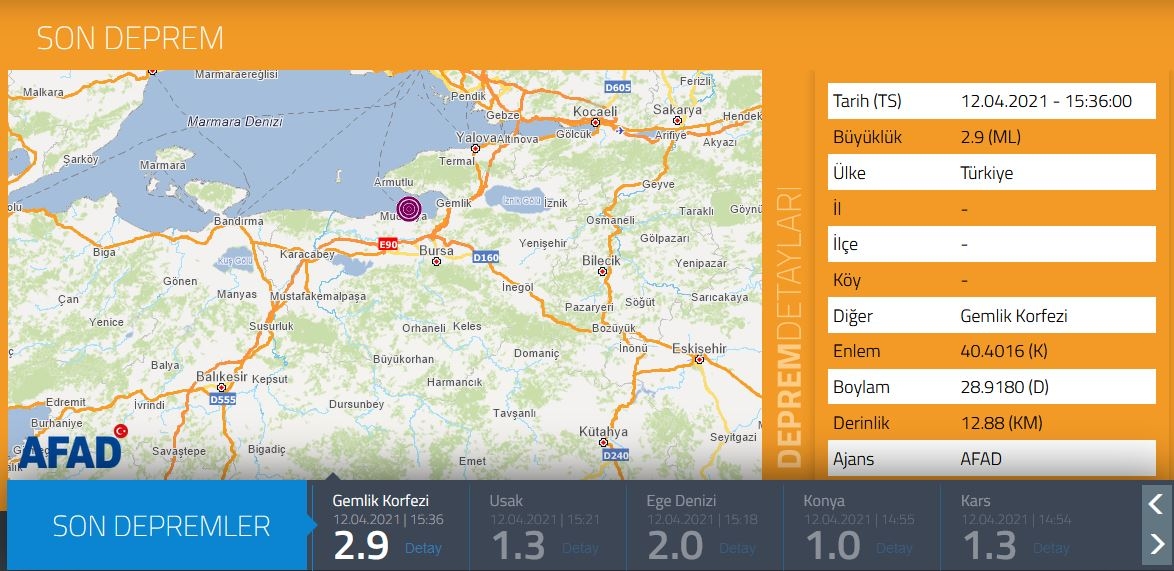Select the Gemlik Korfezi 2.9 earthquake entry
The width and height of the screenshot is (1174, 571).
[x=391, y=526]
